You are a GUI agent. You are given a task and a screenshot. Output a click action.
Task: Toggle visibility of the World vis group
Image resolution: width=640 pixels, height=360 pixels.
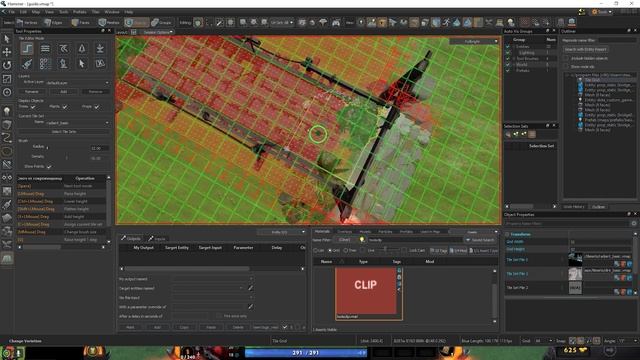coord(508,64)
